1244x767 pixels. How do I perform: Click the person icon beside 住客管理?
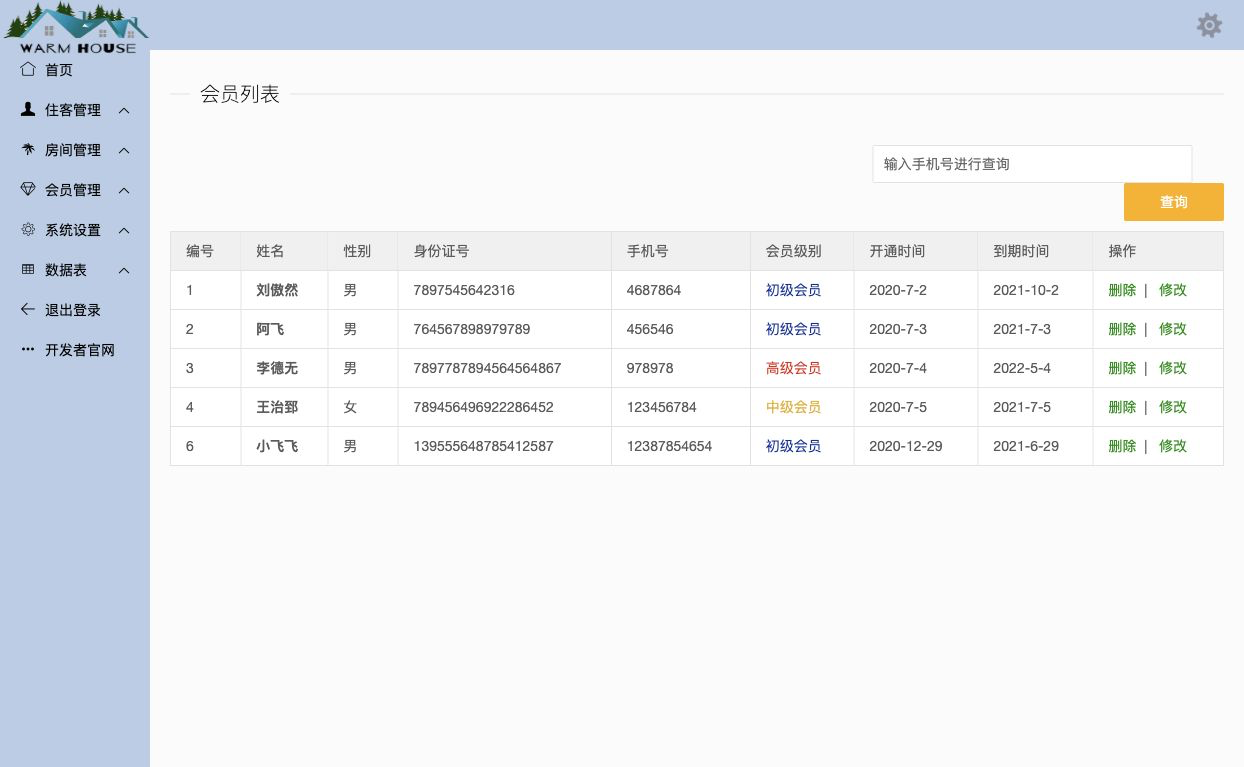[x=28, y=109]
